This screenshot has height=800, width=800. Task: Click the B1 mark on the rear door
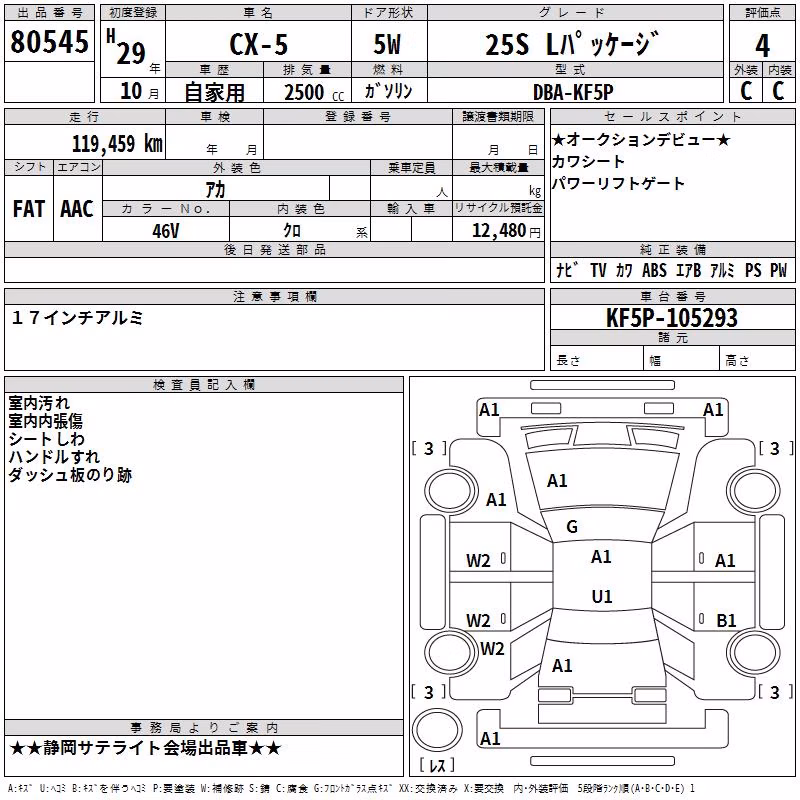point(726,620)
